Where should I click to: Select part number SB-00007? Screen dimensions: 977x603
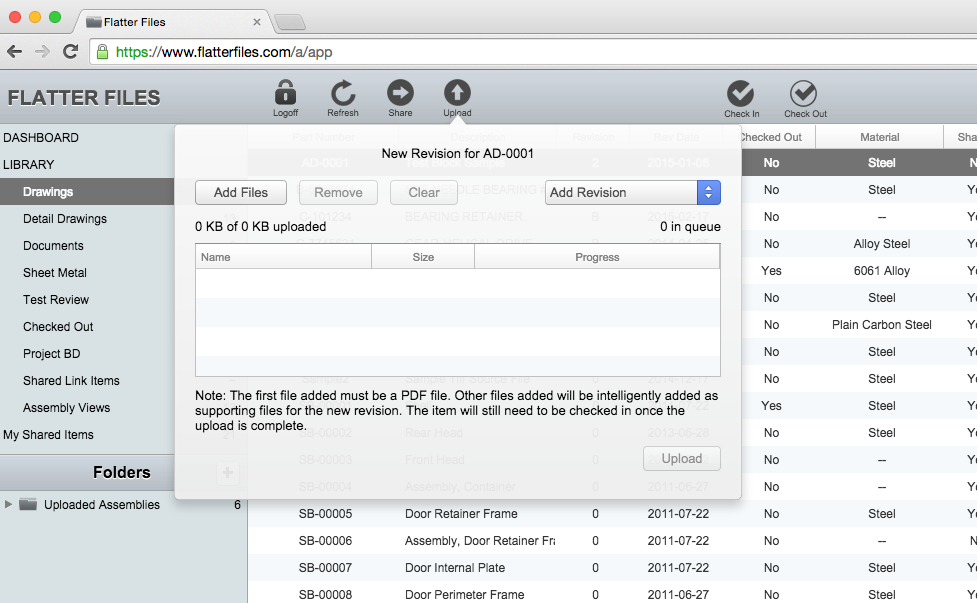(x=325, y=567)
